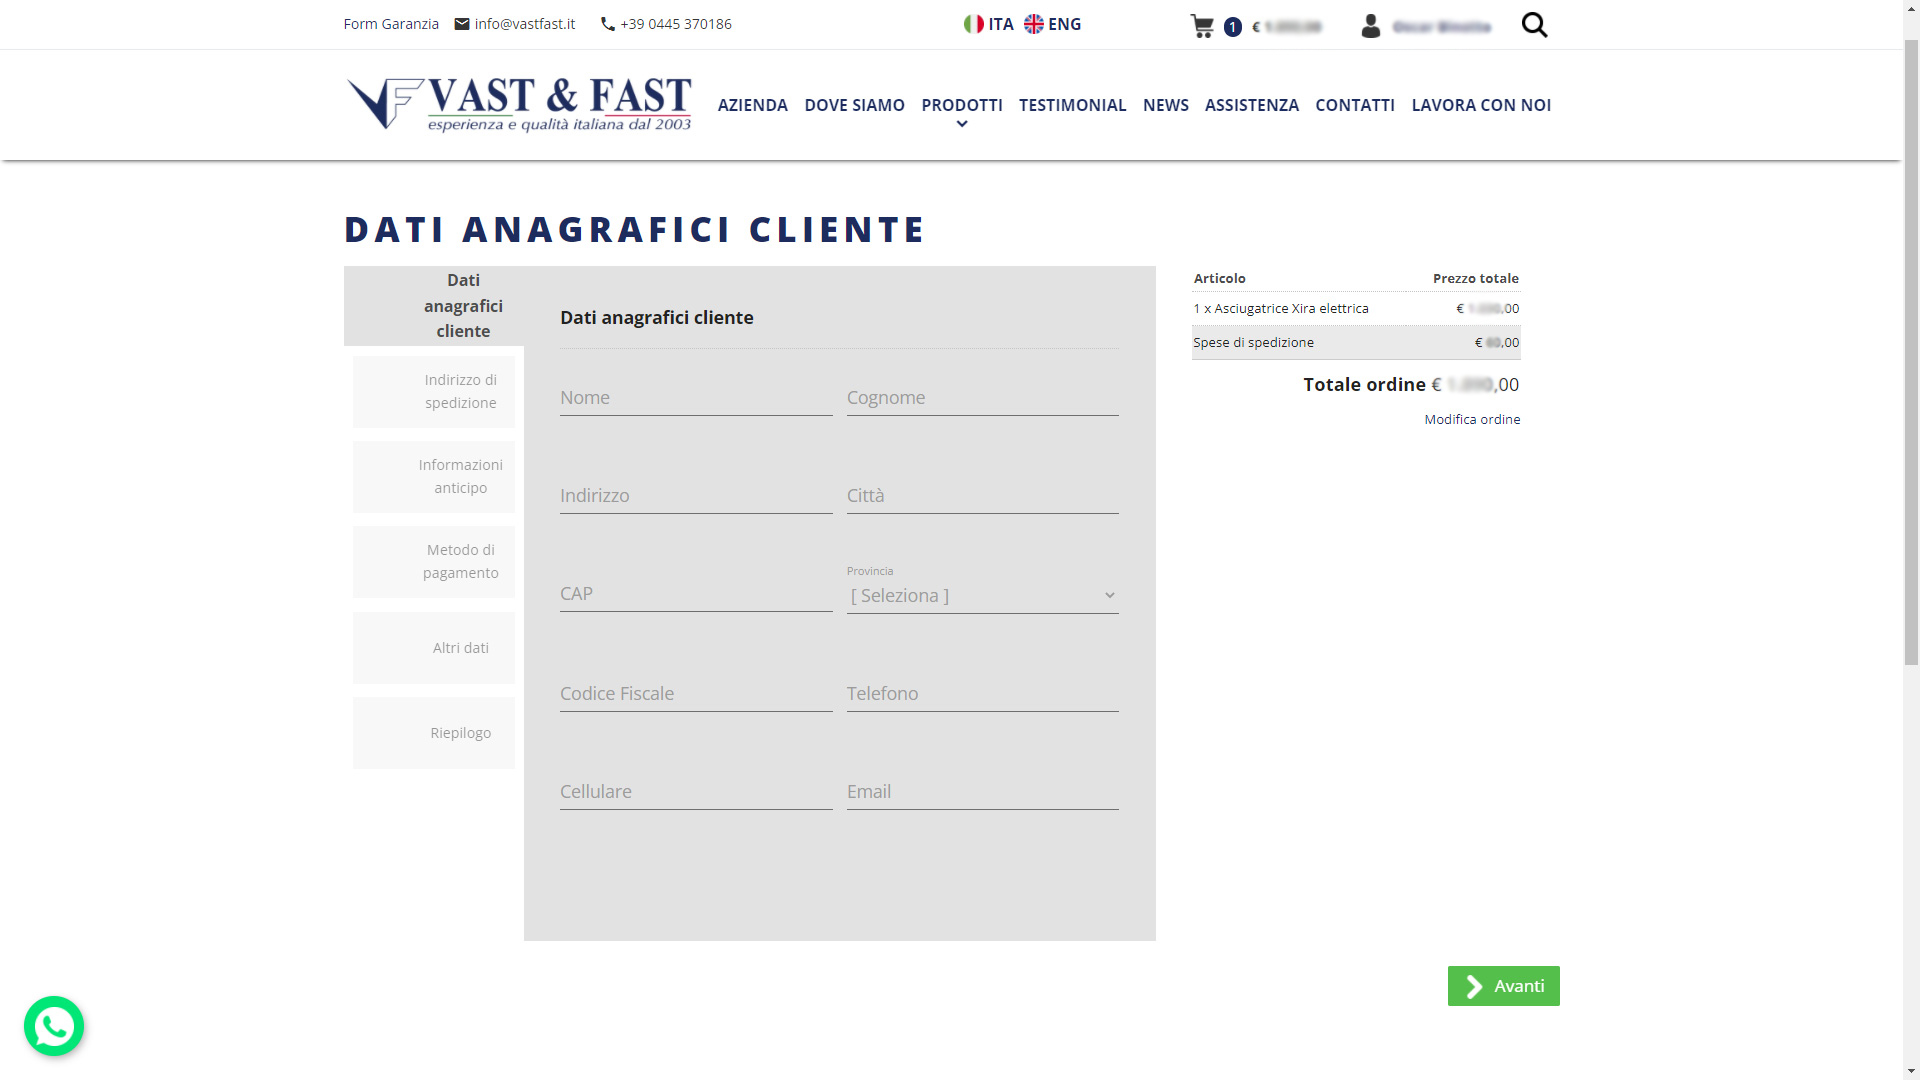Select Indirizzo di spedizione step
This screenshot has width=1920, height=1080.
coord(434,392)
